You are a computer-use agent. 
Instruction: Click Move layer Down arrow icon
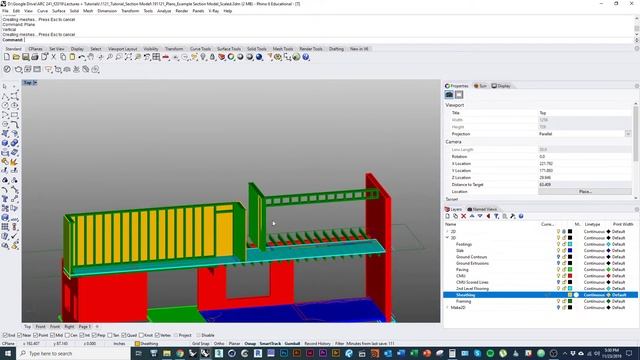click(480, 216)
